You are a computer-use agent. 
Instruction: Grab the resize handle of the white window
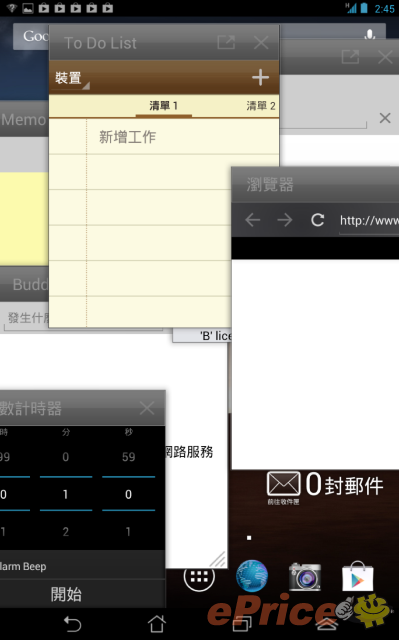click(x=218, y=559)
